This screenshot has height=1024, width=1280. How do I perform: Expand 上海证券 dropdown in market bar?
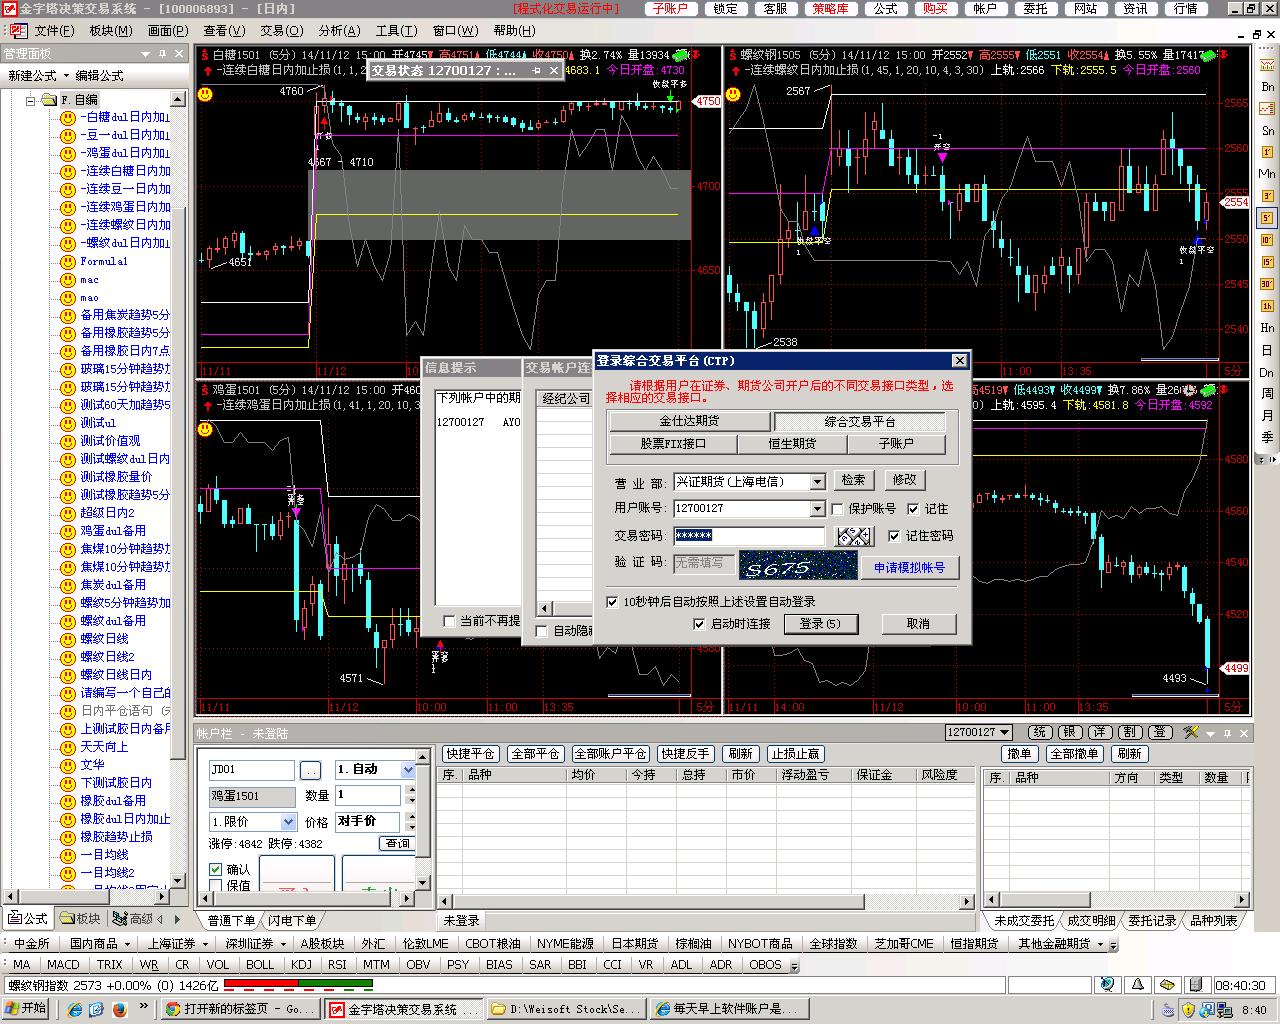pyautogui.click(x=204, y=944)
